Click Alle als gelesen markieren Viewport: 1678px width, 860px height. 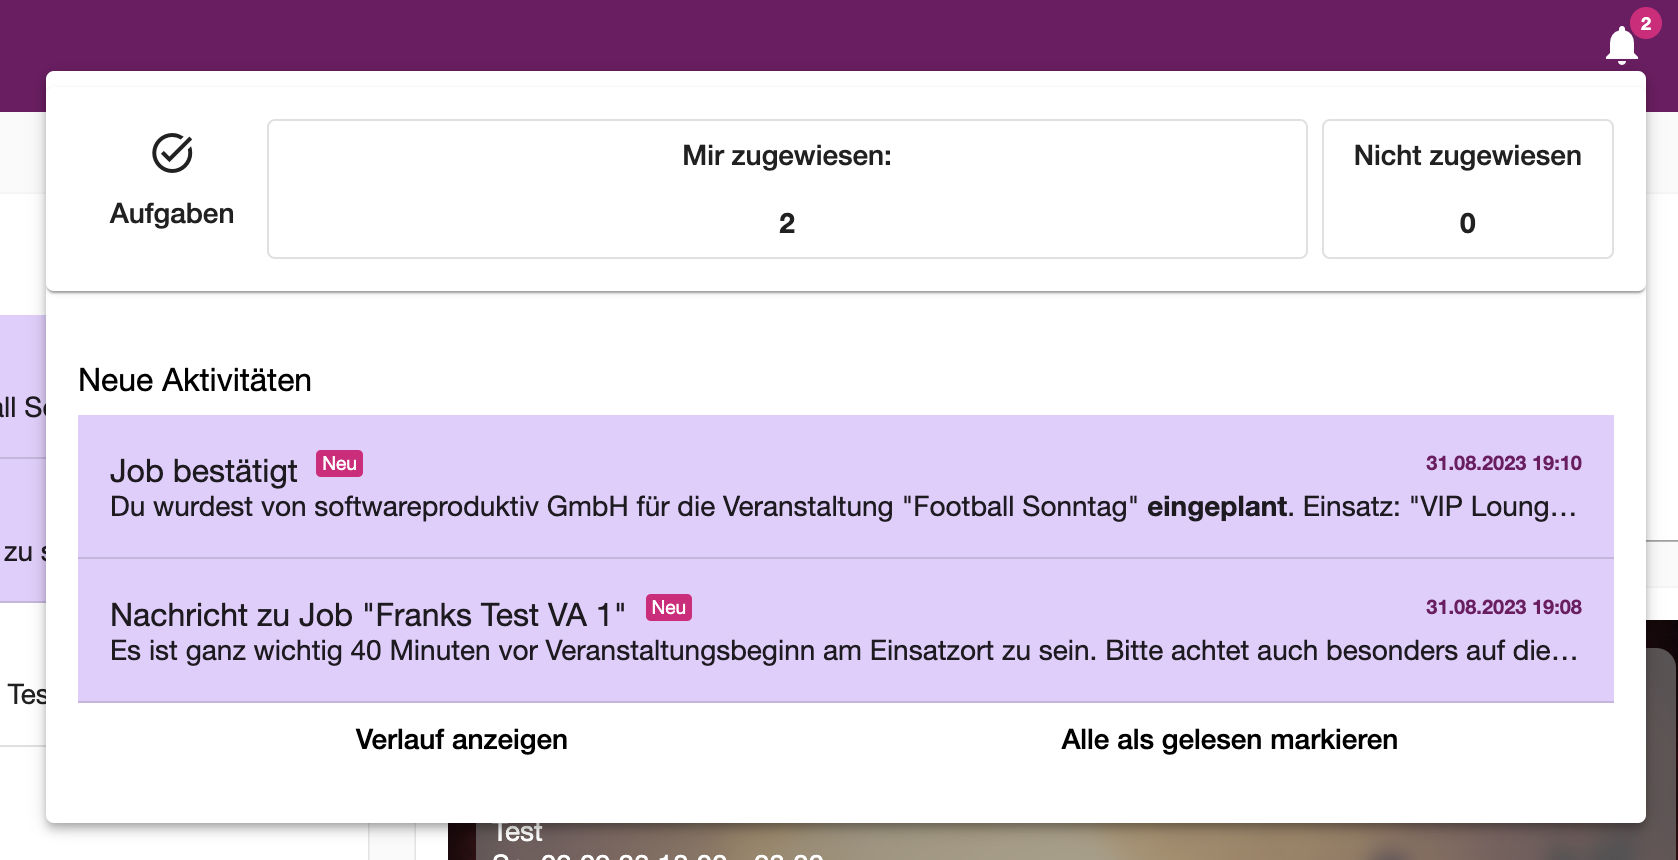coord(1229,740)
